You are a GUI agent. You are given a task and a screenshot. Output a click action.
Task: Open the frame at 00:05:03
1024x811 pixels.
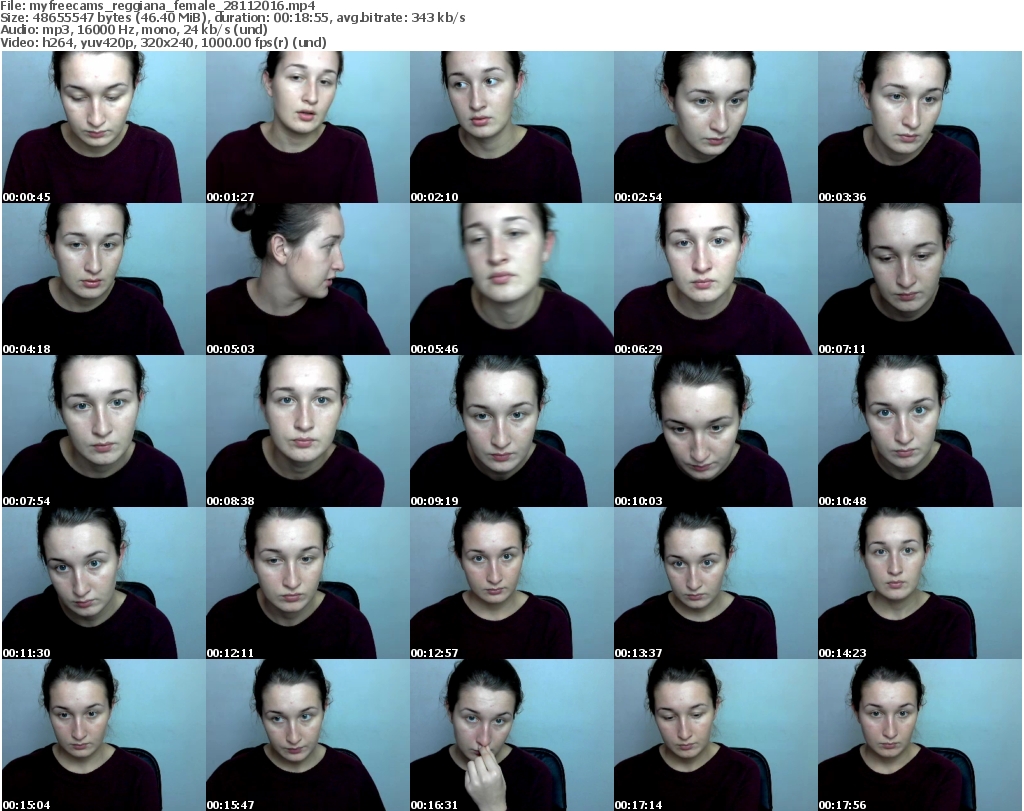click(x=308, y=279)
